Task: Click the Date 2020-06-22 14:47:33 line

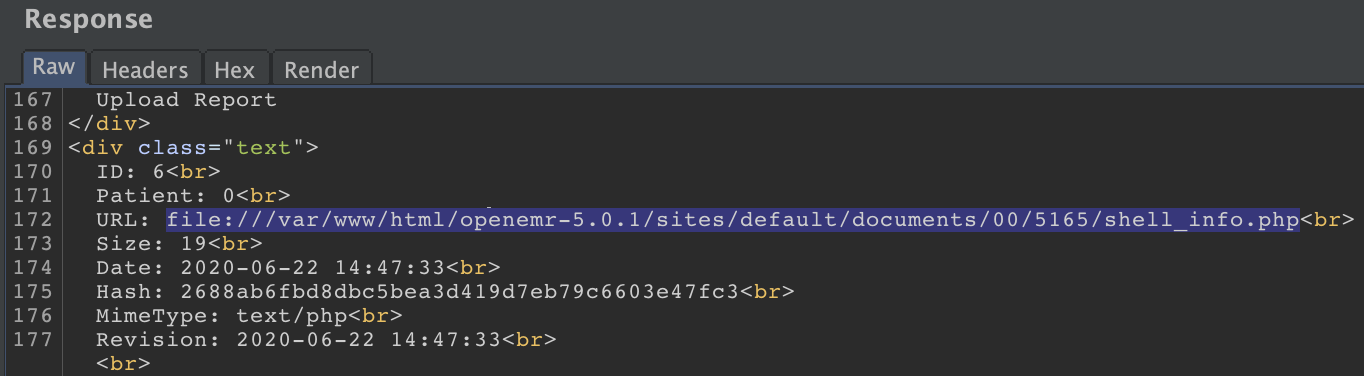Action: tap(298, 267)
